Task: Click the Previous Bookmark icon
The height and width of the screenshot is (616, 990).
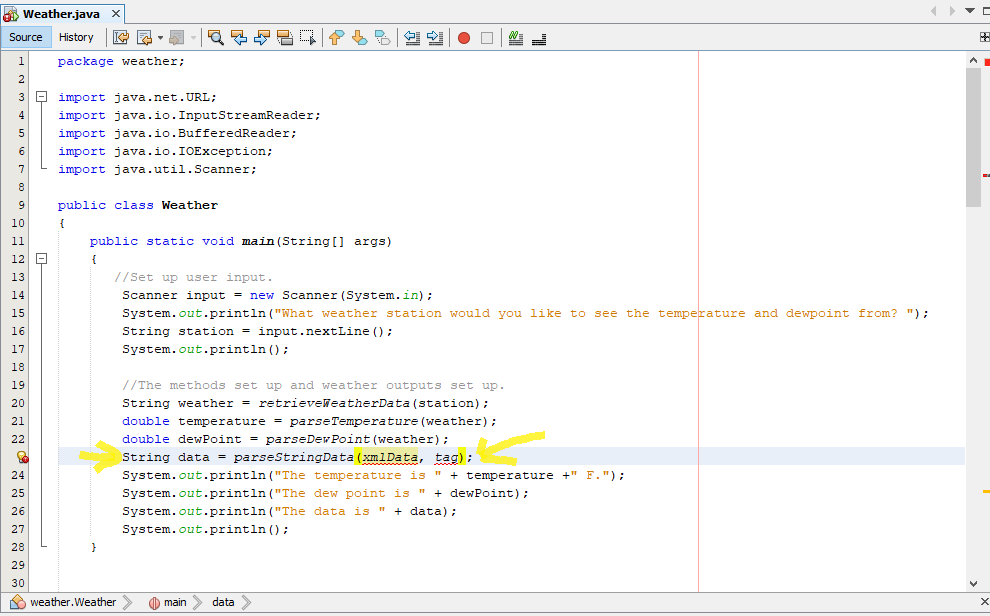Action: click(x=335, y=37)
